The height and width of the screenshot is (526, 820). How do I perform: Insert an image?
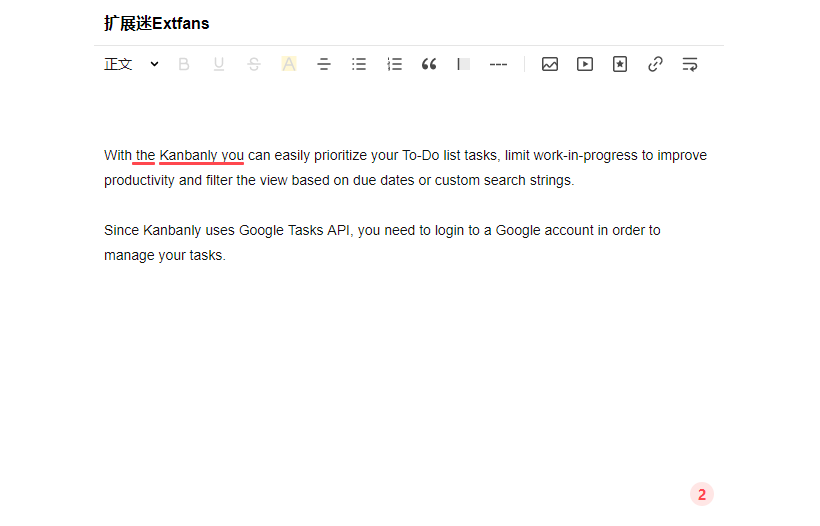click(550, 64)
